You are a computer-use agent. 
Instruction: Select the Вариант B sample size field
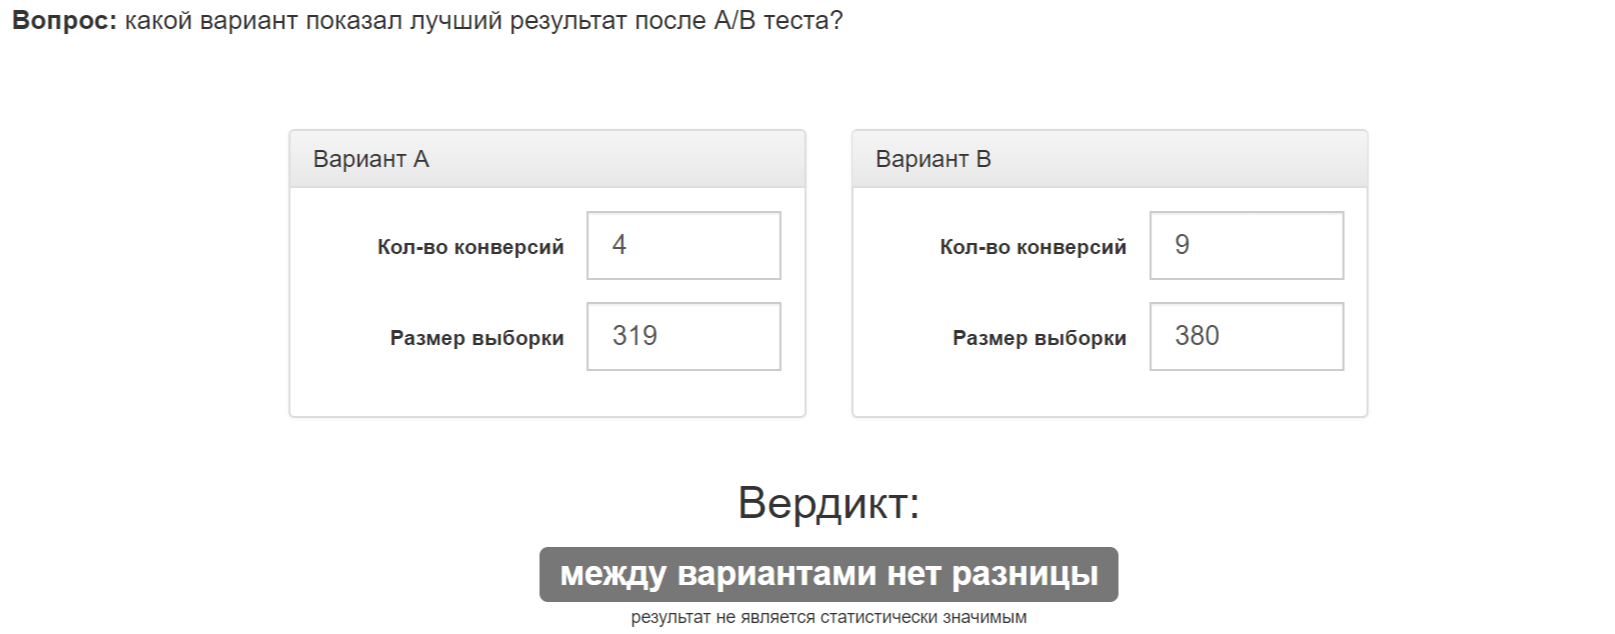(1246, 336)
